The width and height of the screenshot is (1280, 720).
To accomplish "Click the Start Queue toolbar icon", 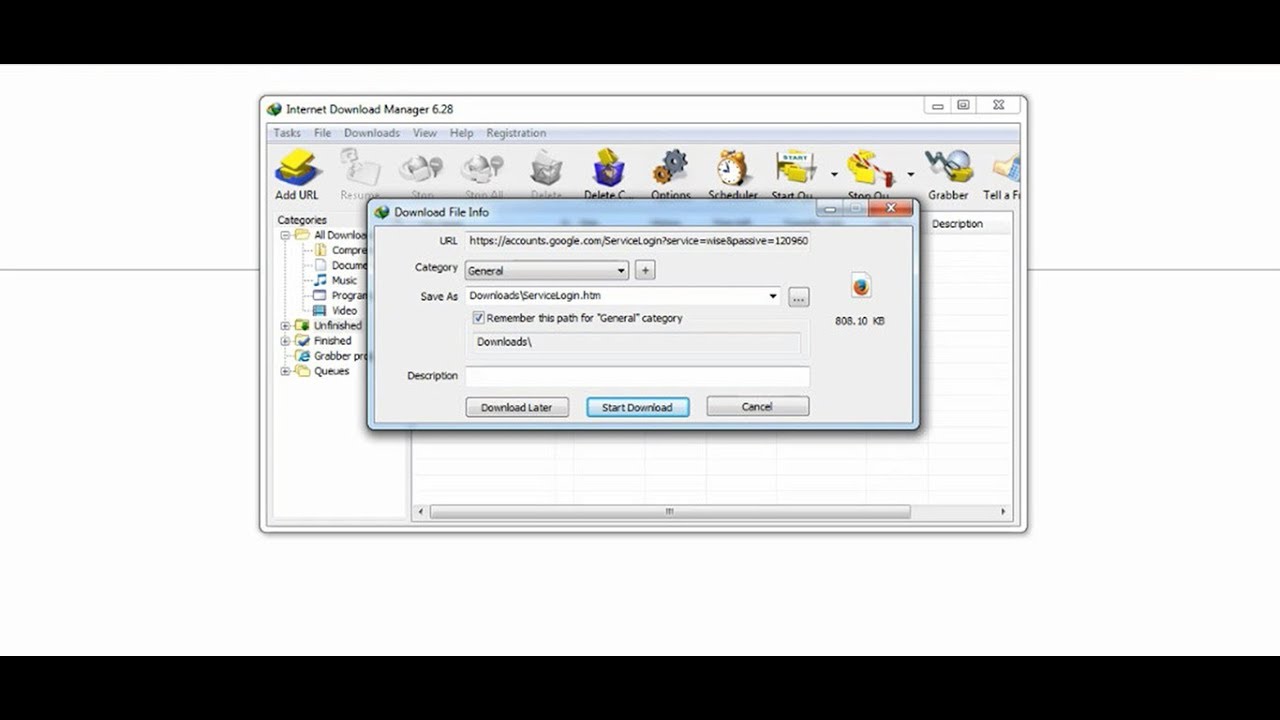I will point(795,168).
